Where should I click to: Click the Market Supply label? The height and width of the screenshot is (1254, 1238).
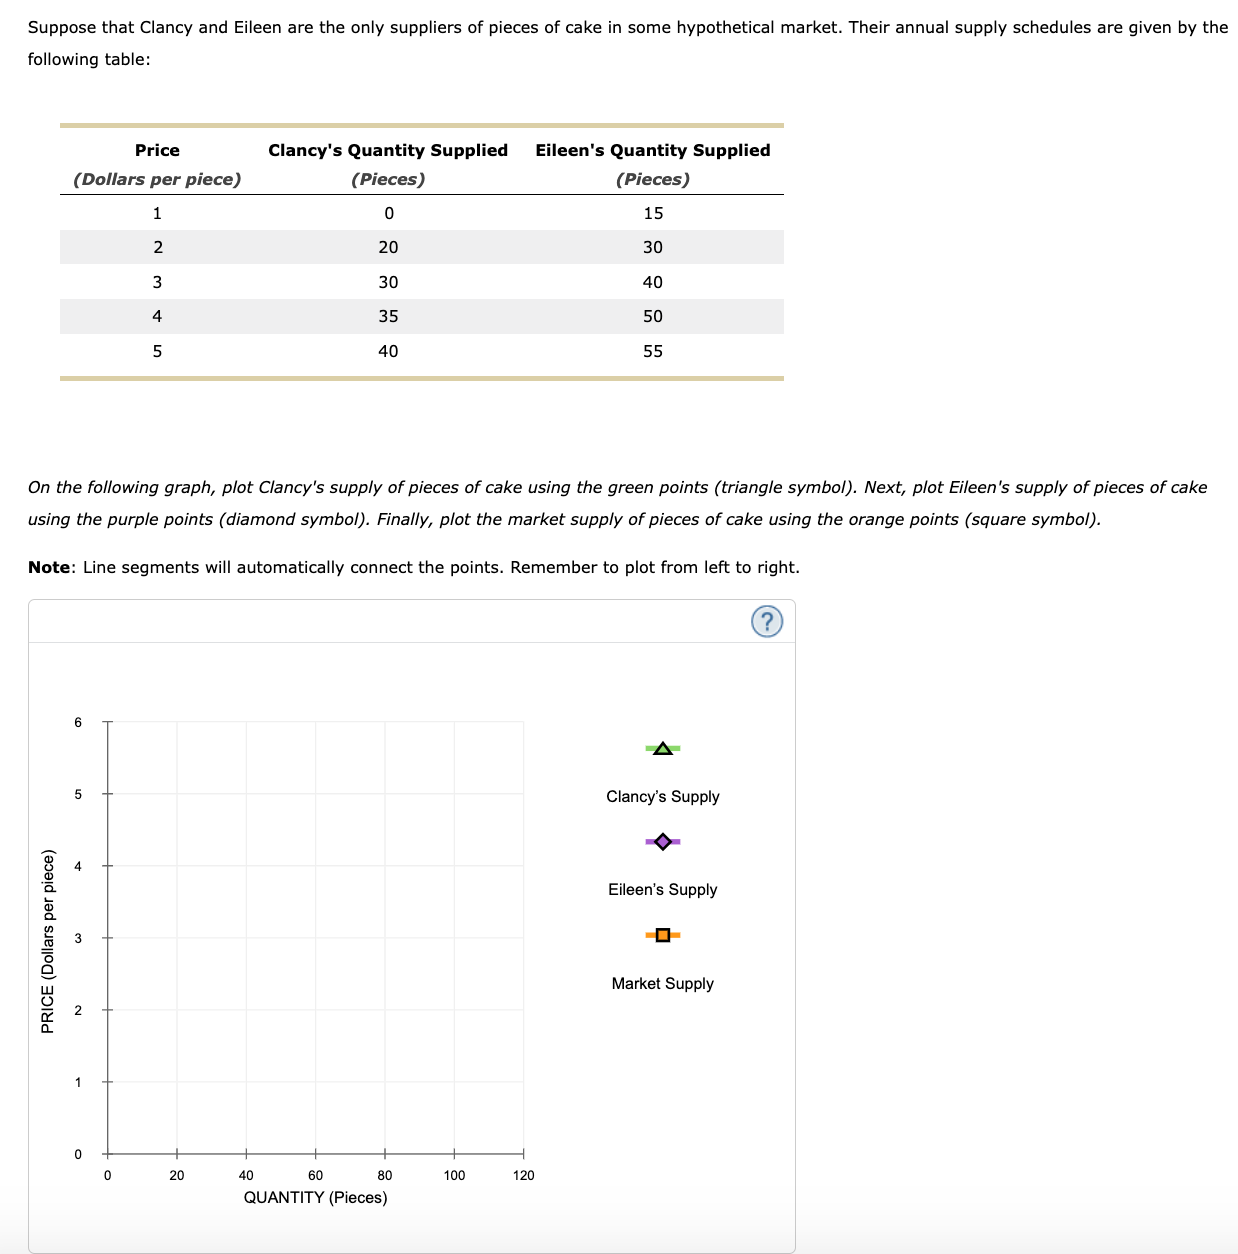(x=662, y=983)
